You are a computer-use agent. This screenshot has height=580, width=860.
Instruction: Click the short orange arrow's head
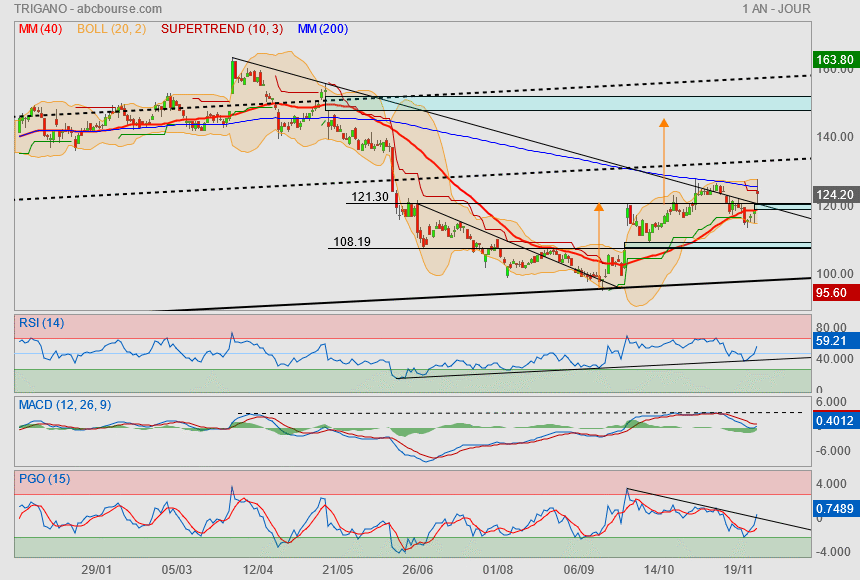(599, 207)
